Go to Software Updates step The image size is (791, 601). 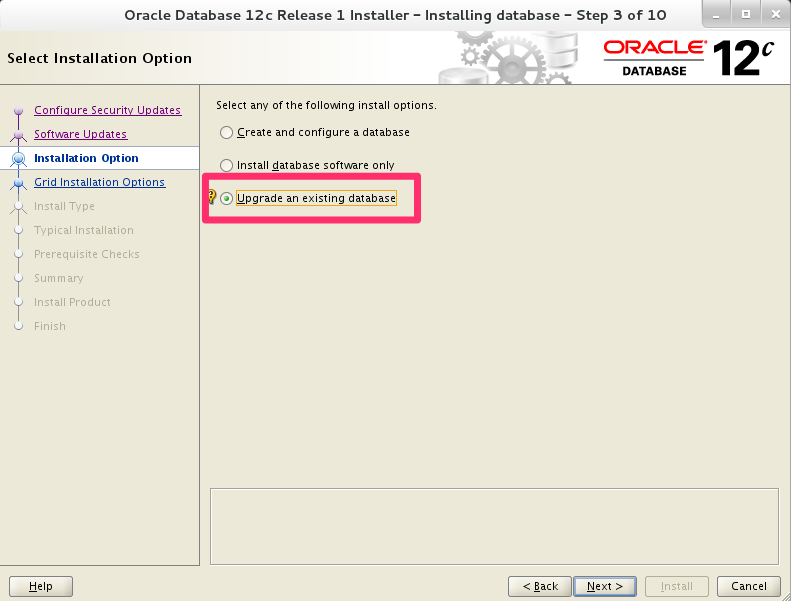(80, 134)
